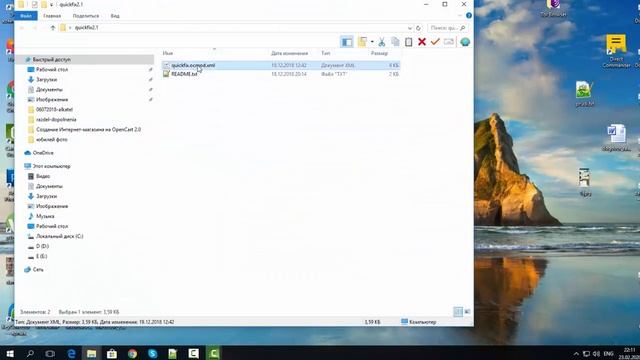Sort by the Имя column header
This screenshot has width=640, height=360.
tap(168, 53)
